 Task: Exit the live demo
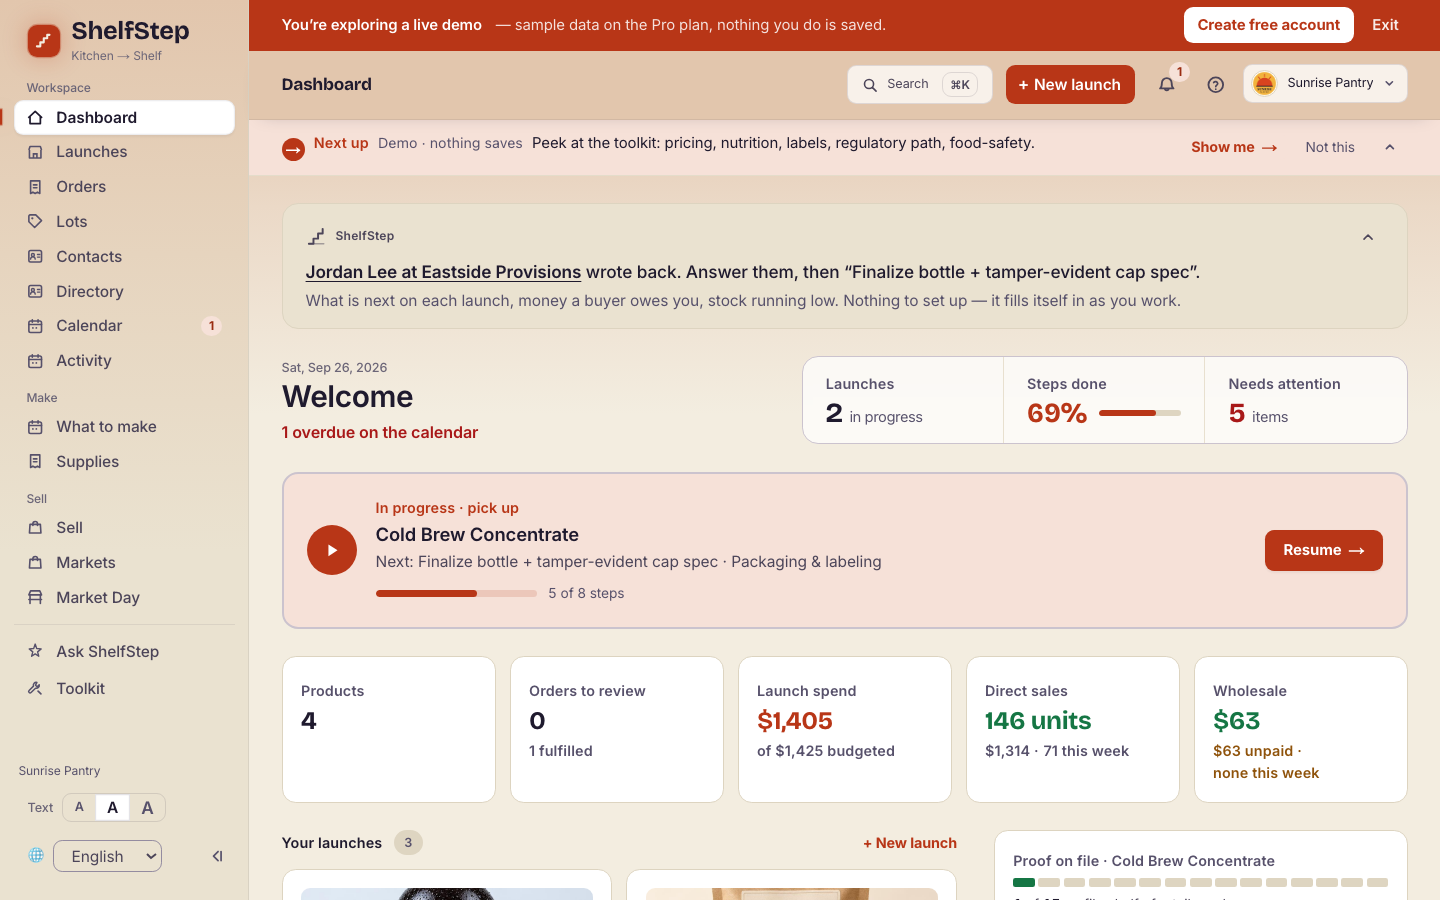click(1385, 25)
